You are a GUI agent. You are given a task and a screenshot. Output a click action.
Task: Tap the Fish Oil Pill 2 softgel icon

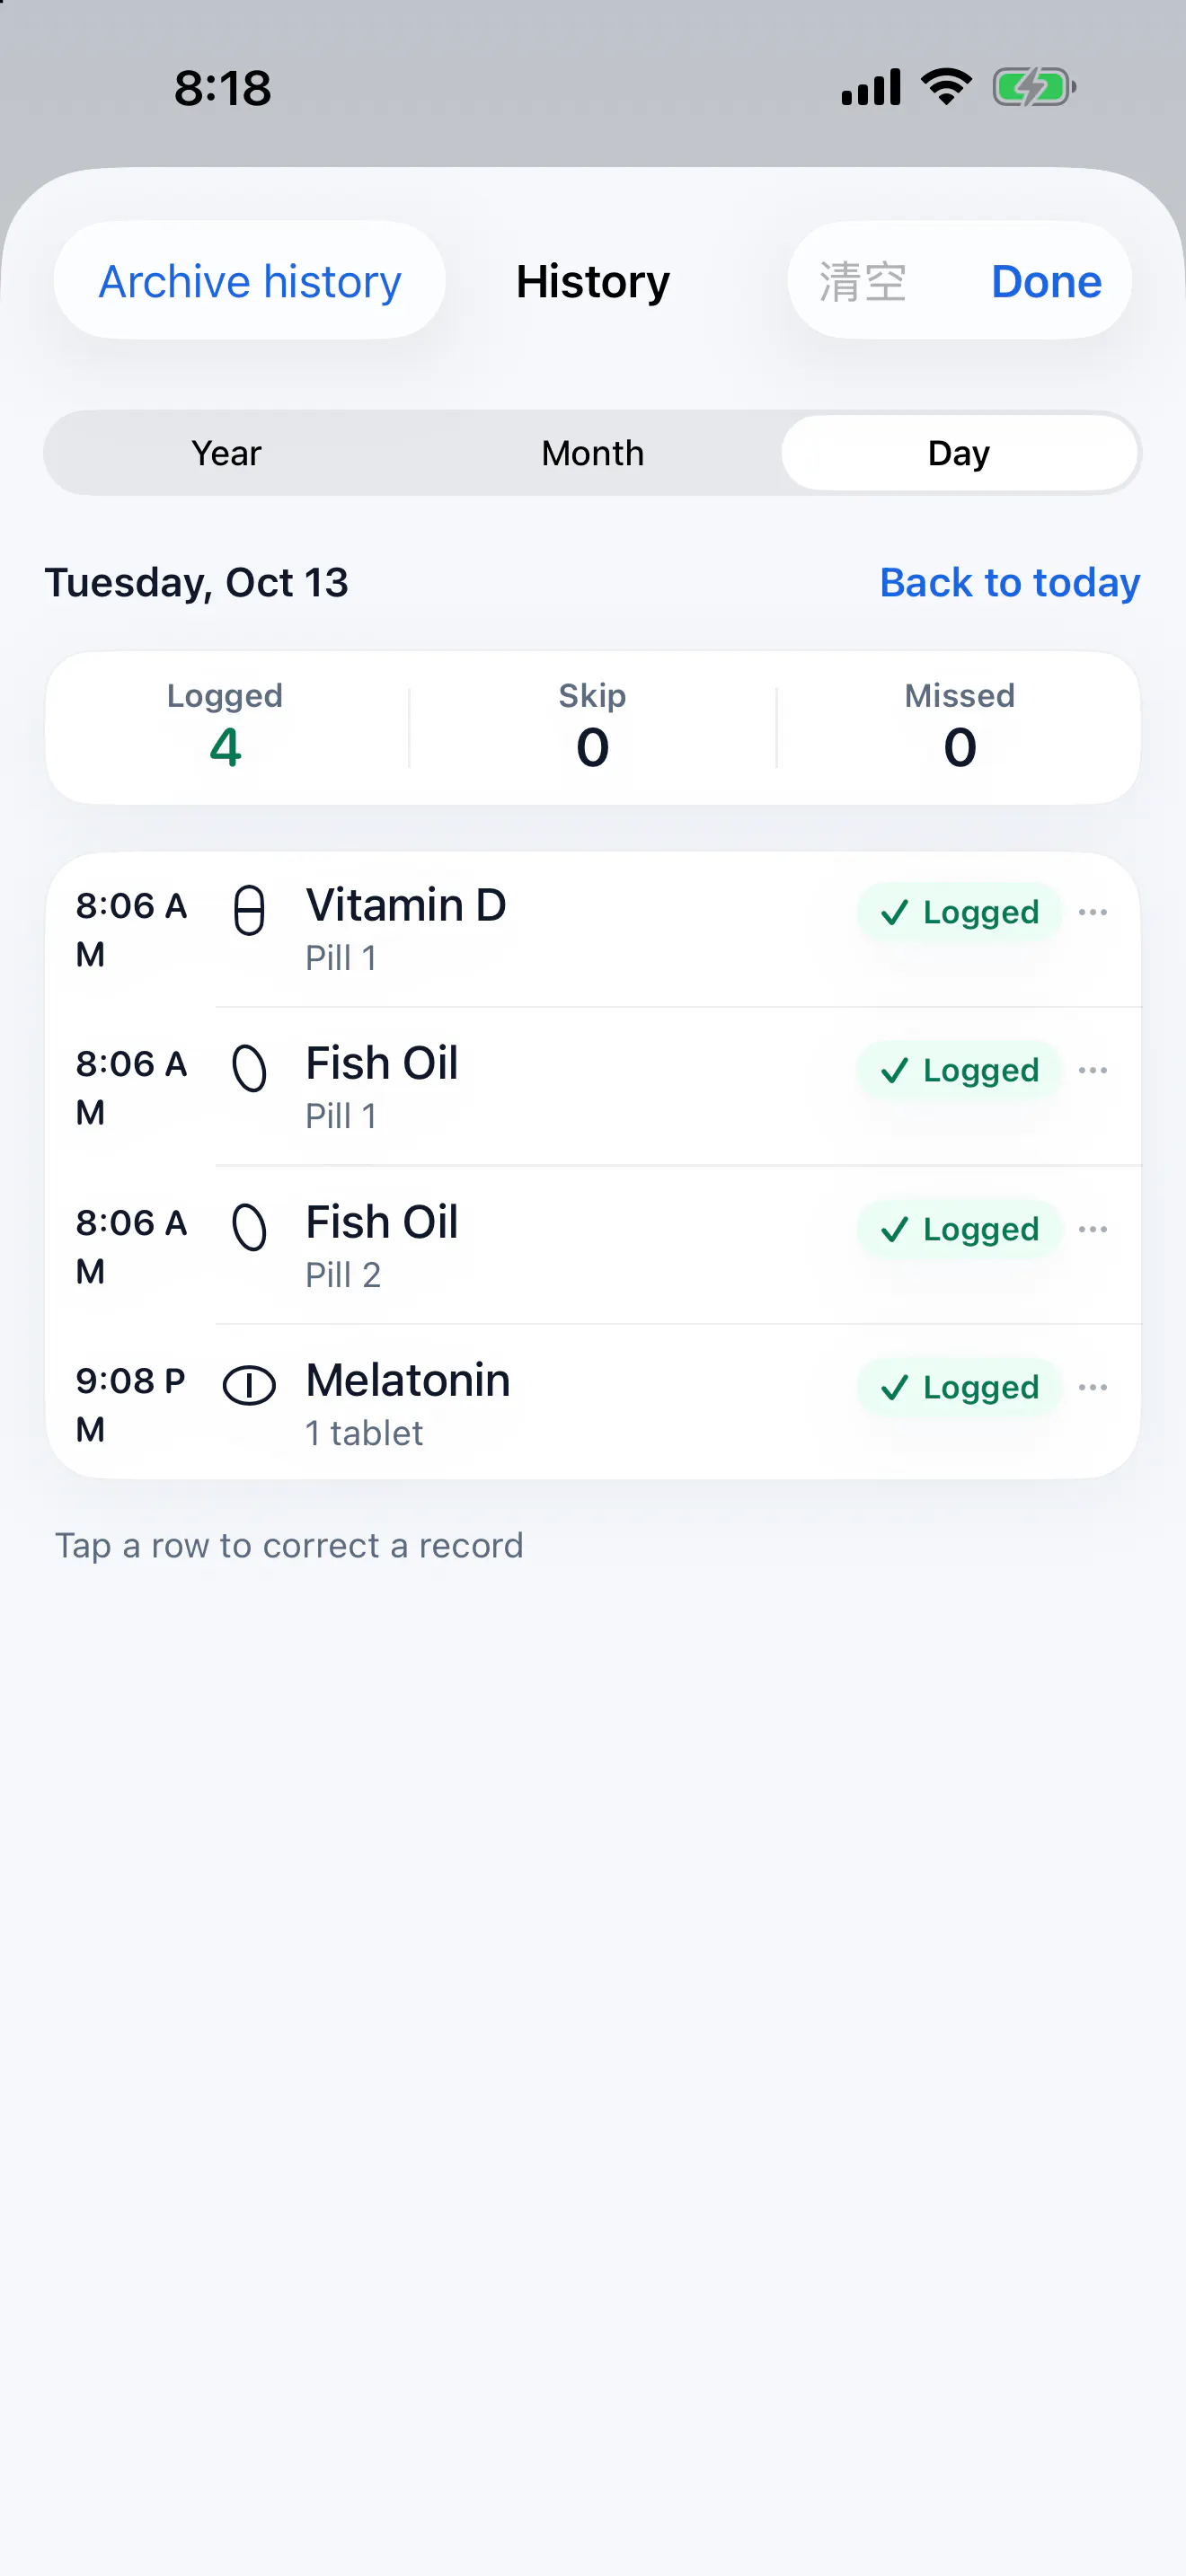[249, 1227]
